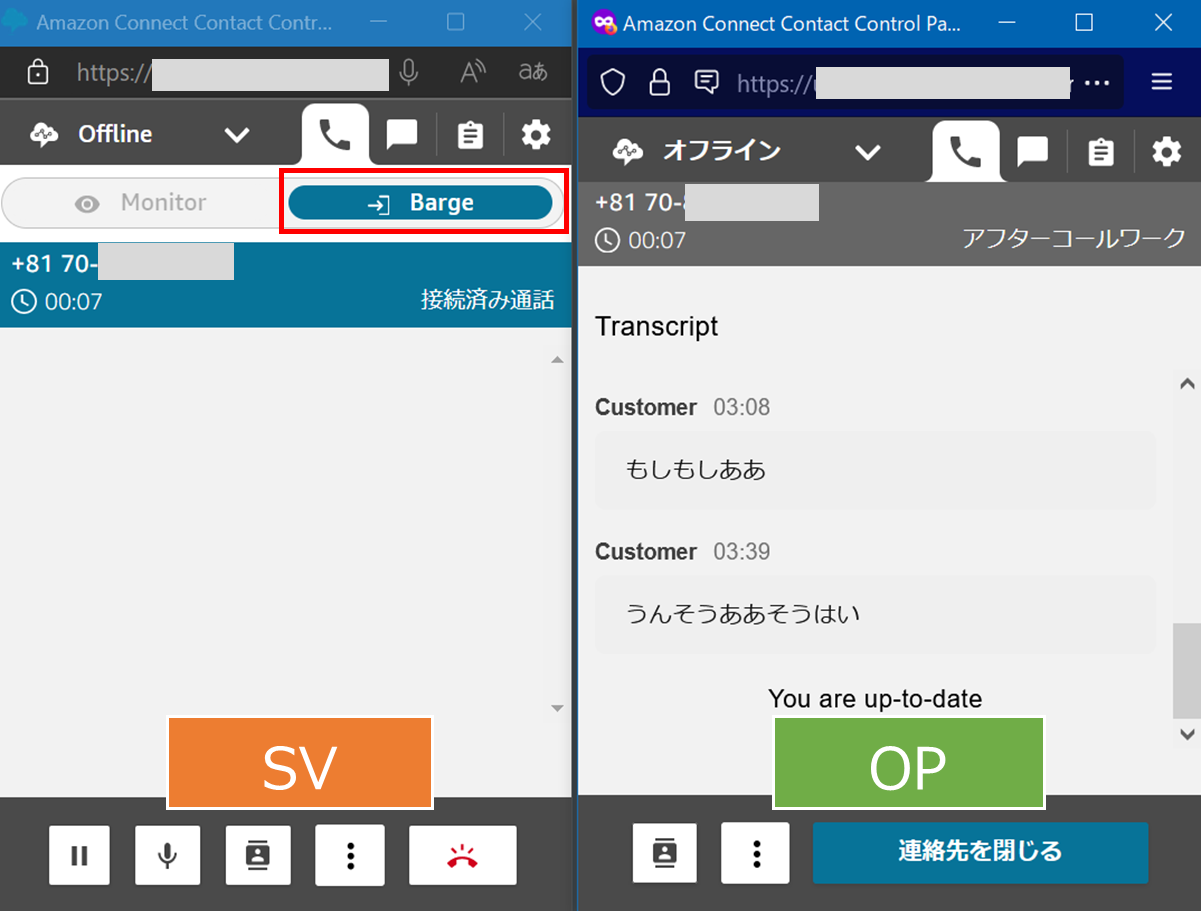Open the phone tab in the SV panel

click(x=335, y=135)
